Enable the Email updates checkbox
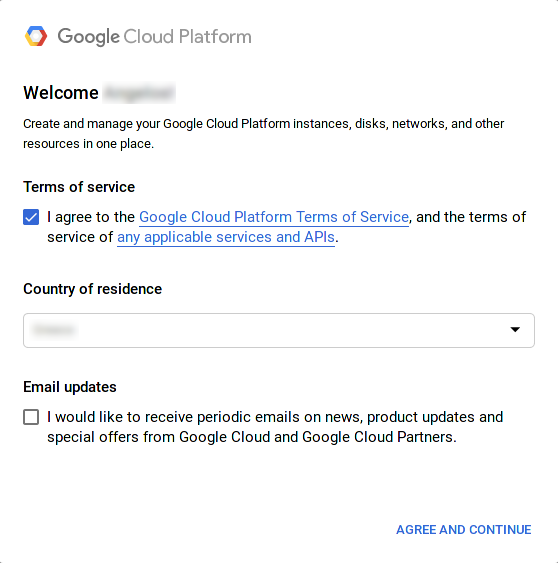This screenshot has width=558, height=563. 31,417
